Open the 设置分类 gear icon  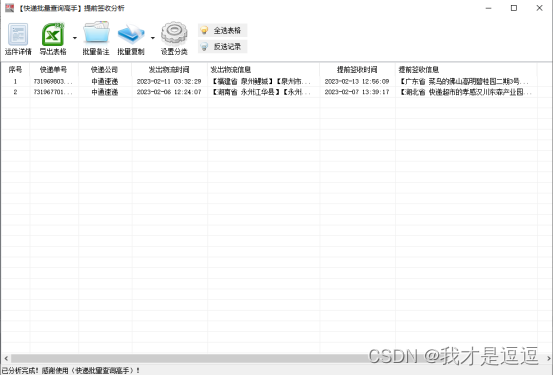[174, 33]
